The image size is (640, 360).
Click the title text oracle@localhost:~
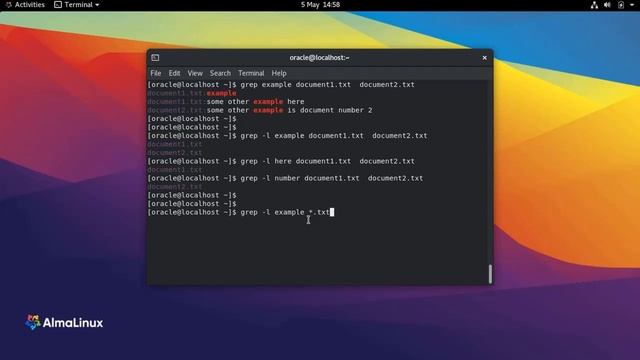[x=320, y=58]
